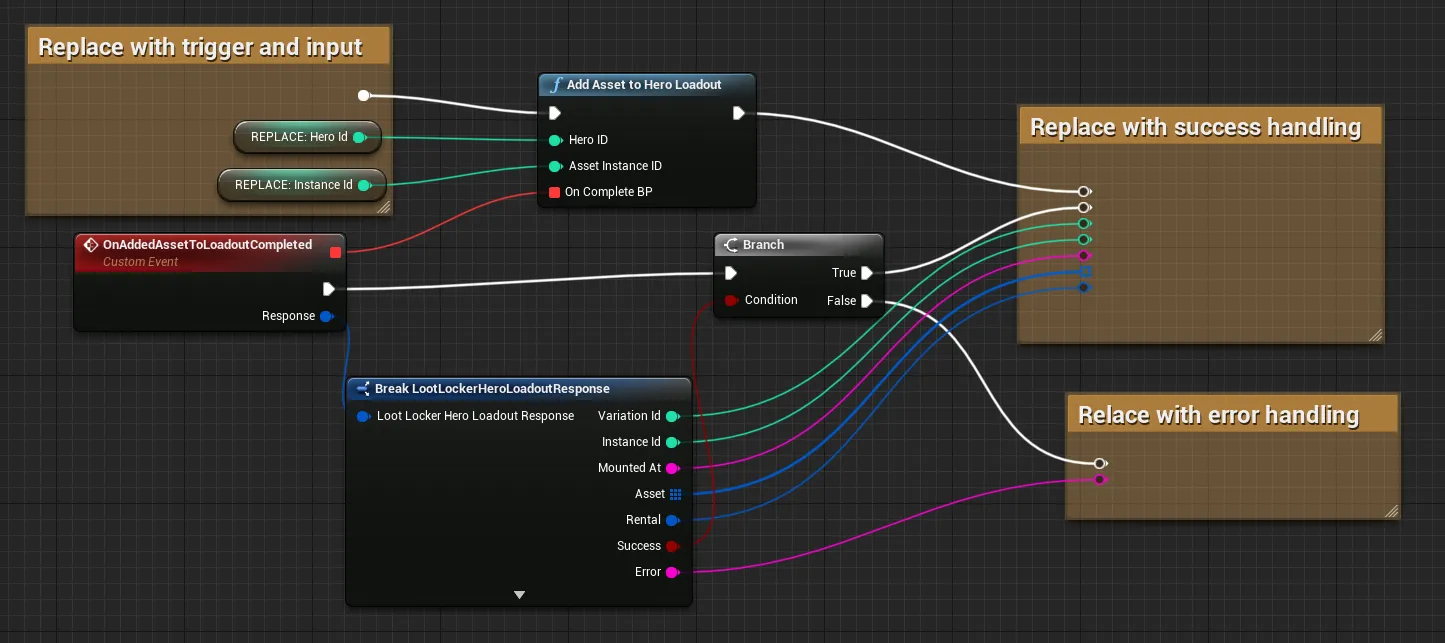Expand the Break LootLockerHeroLoadoutResponse node arrow
The image size is (1445, 643).
coord(519,595)
